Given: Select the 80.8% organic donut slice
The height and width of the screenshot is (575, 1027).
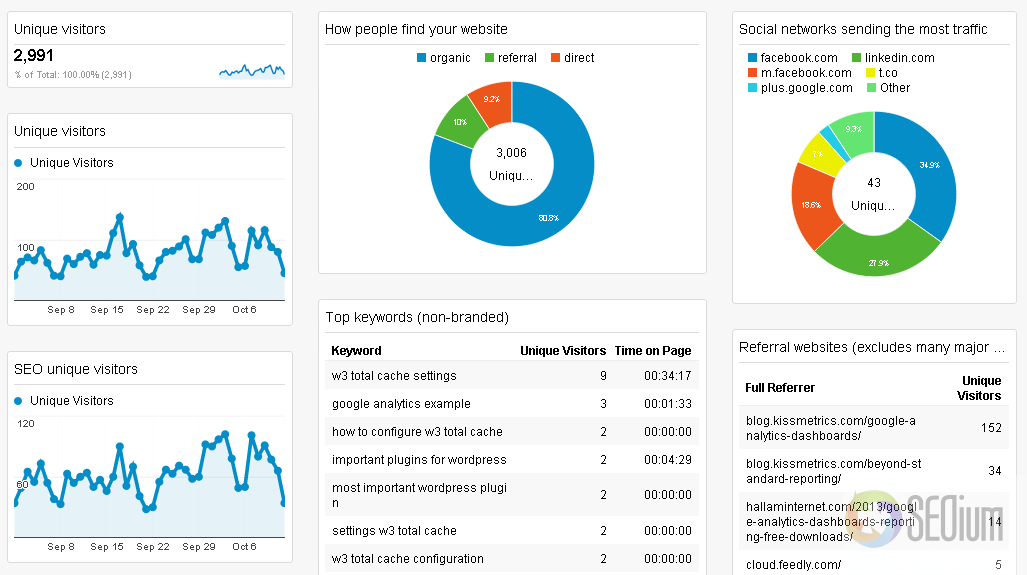Looking at the screenshot, I should [x=549, y=218].
